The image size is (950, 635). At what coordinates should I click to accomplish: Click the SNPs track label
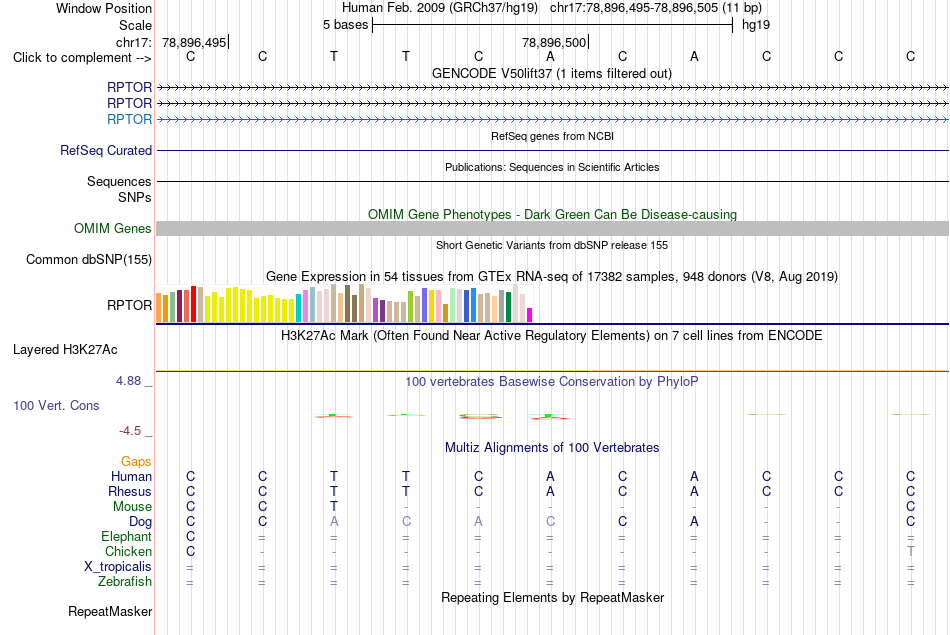click(x=135, y=197)
